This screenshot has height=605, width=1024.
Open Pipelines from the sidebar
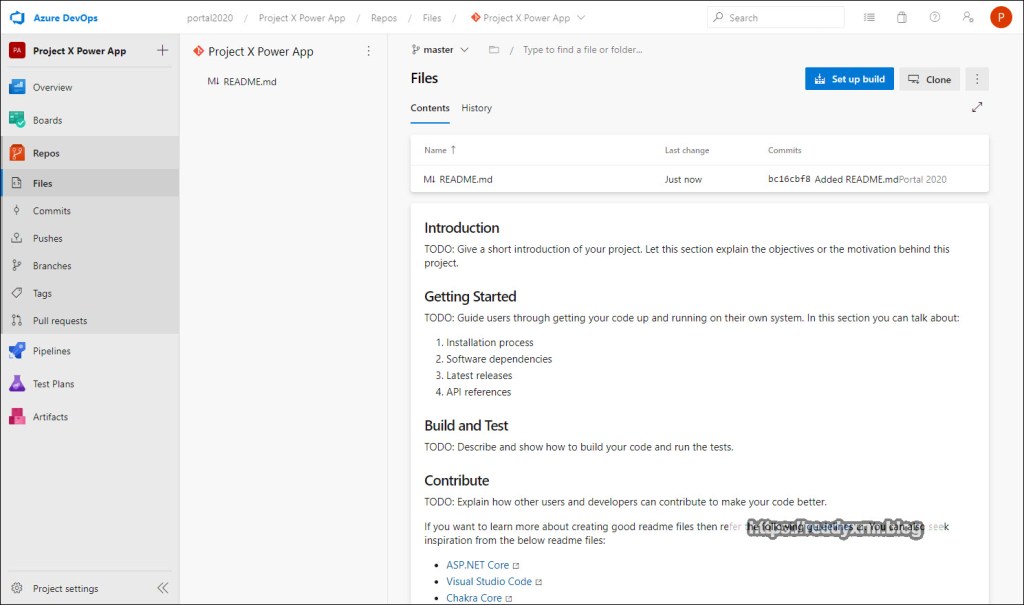51,351
